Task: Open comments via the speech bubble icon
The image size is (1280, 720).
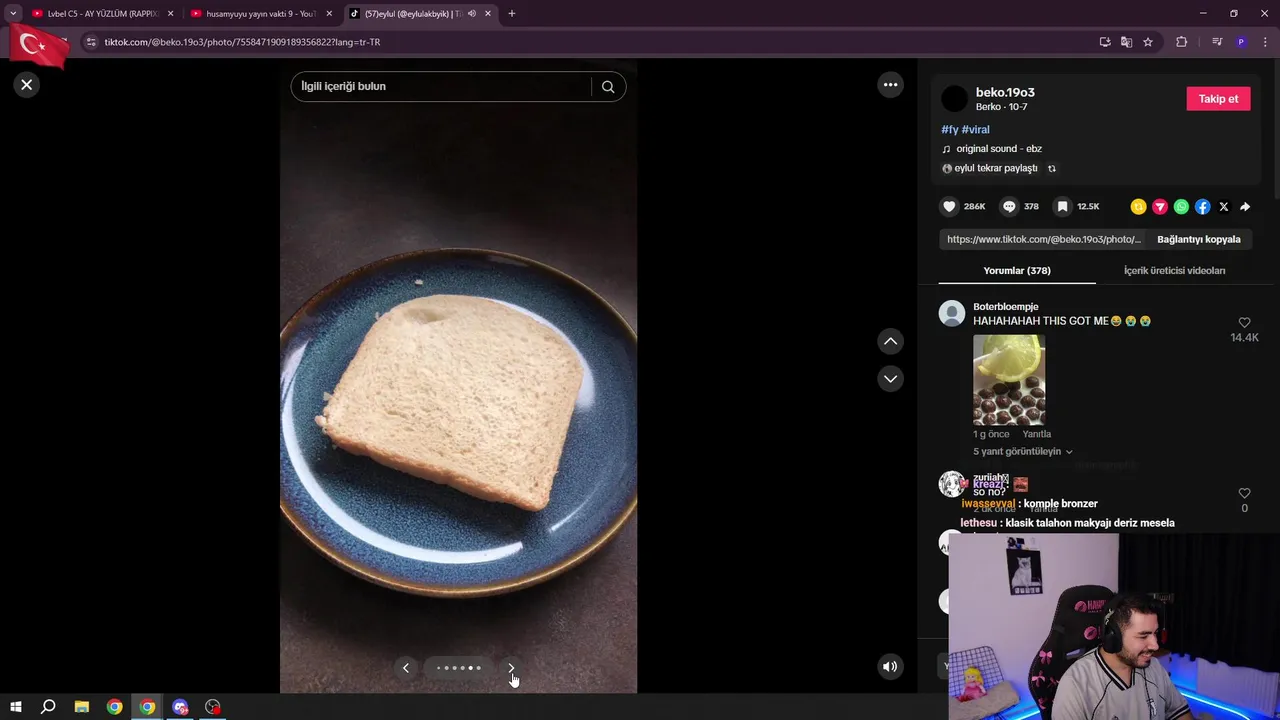Action: 1009,206
